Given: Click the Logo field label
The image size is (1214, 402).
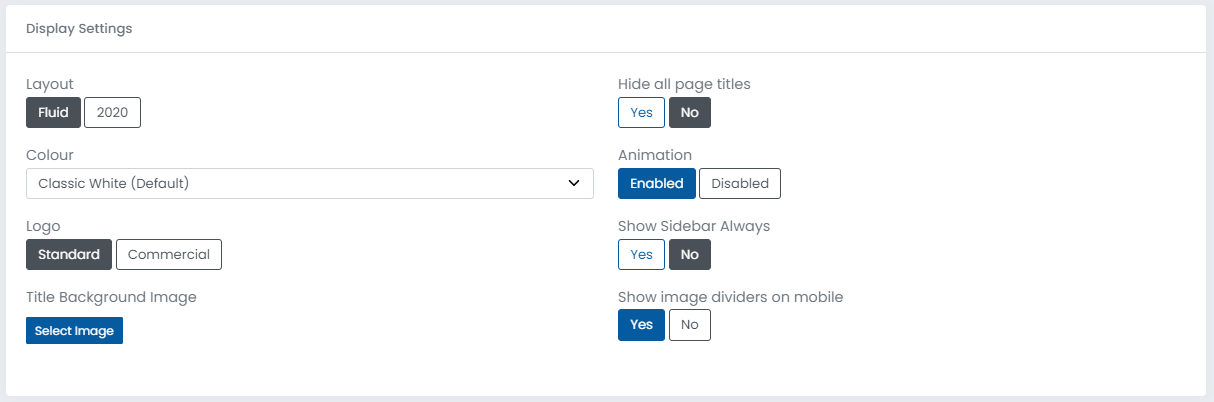Looking at the screenshot, I should [x=43, y=226].
